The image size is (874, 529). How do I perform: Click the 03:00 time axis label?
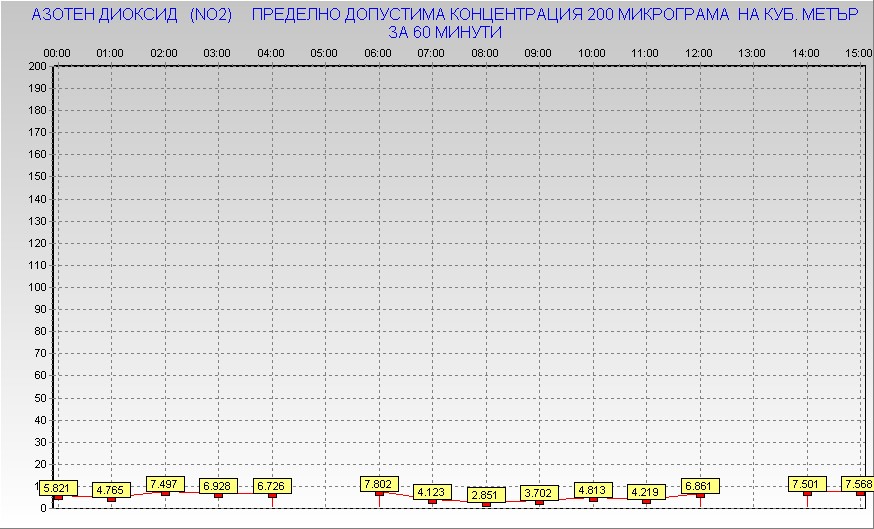tap(217, 54)
